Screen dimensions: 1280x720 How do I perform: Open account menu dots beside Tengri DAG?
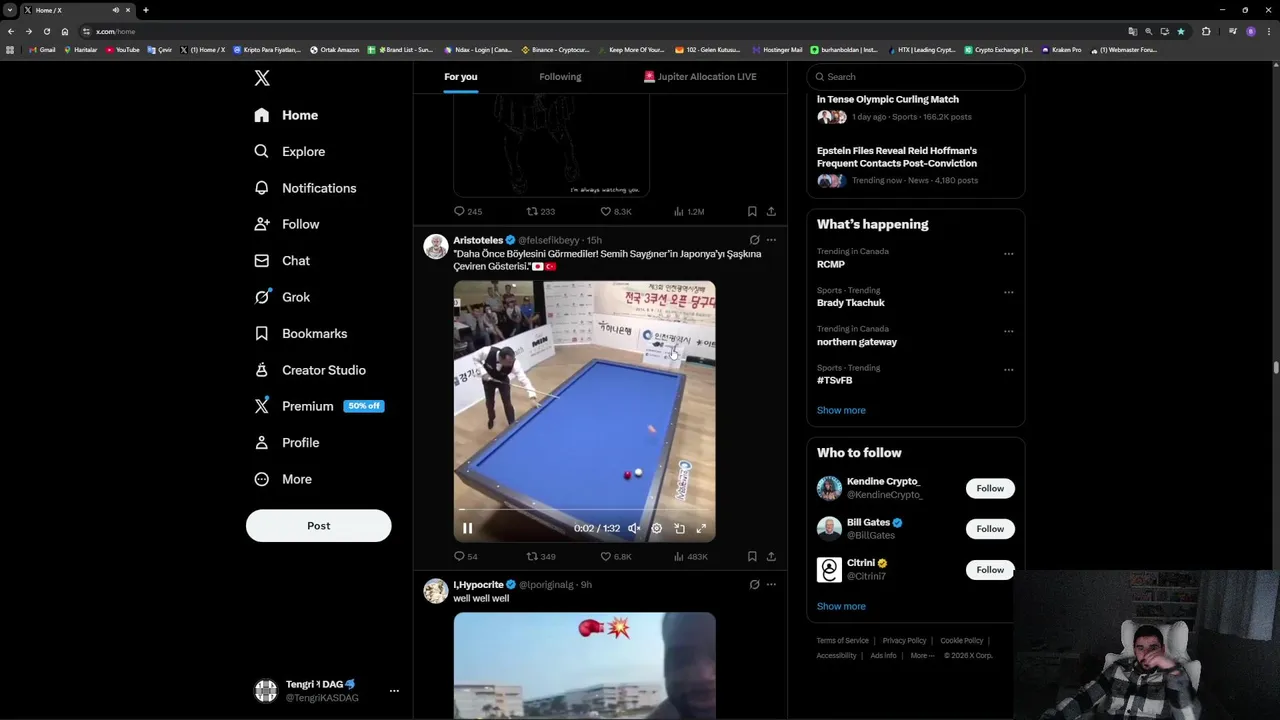pyautogui.click(x=394, y=690)
